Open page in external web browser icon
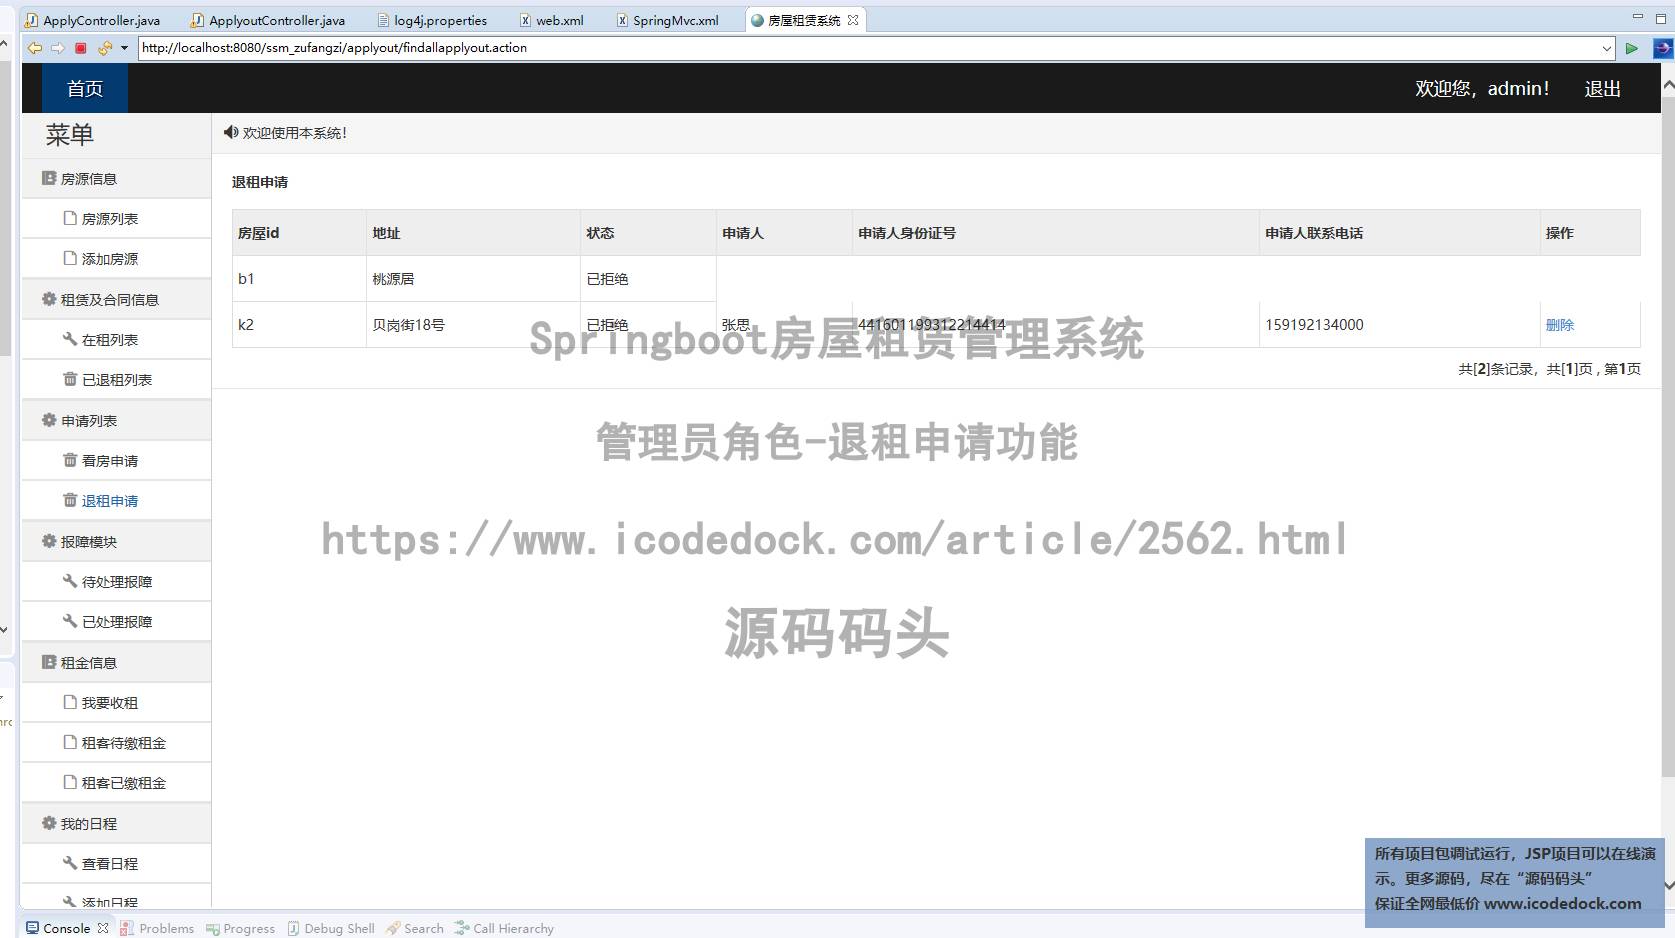Image resolution: width=1675 pixels, height=938 pixels. point(1662,48)
